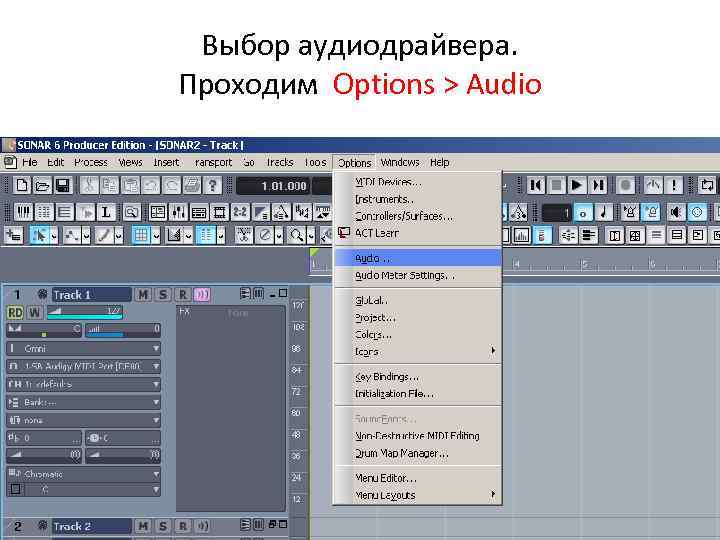Screen dimensions: 720x540
Task: Open the Piano Roll view icon
Action: click(x=23, y=212)
